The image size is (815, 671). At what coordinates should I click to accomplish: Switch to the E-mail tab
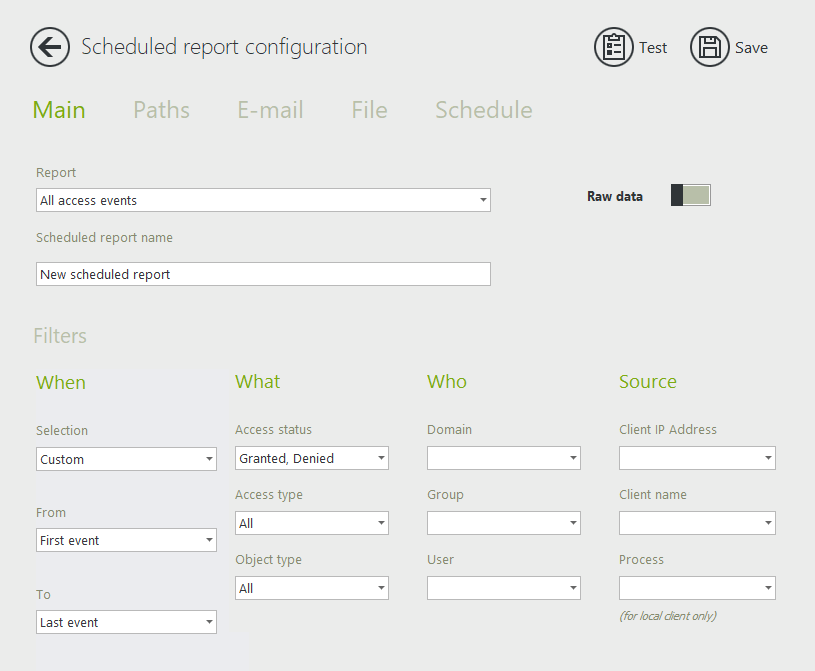[x=270, y=110]
